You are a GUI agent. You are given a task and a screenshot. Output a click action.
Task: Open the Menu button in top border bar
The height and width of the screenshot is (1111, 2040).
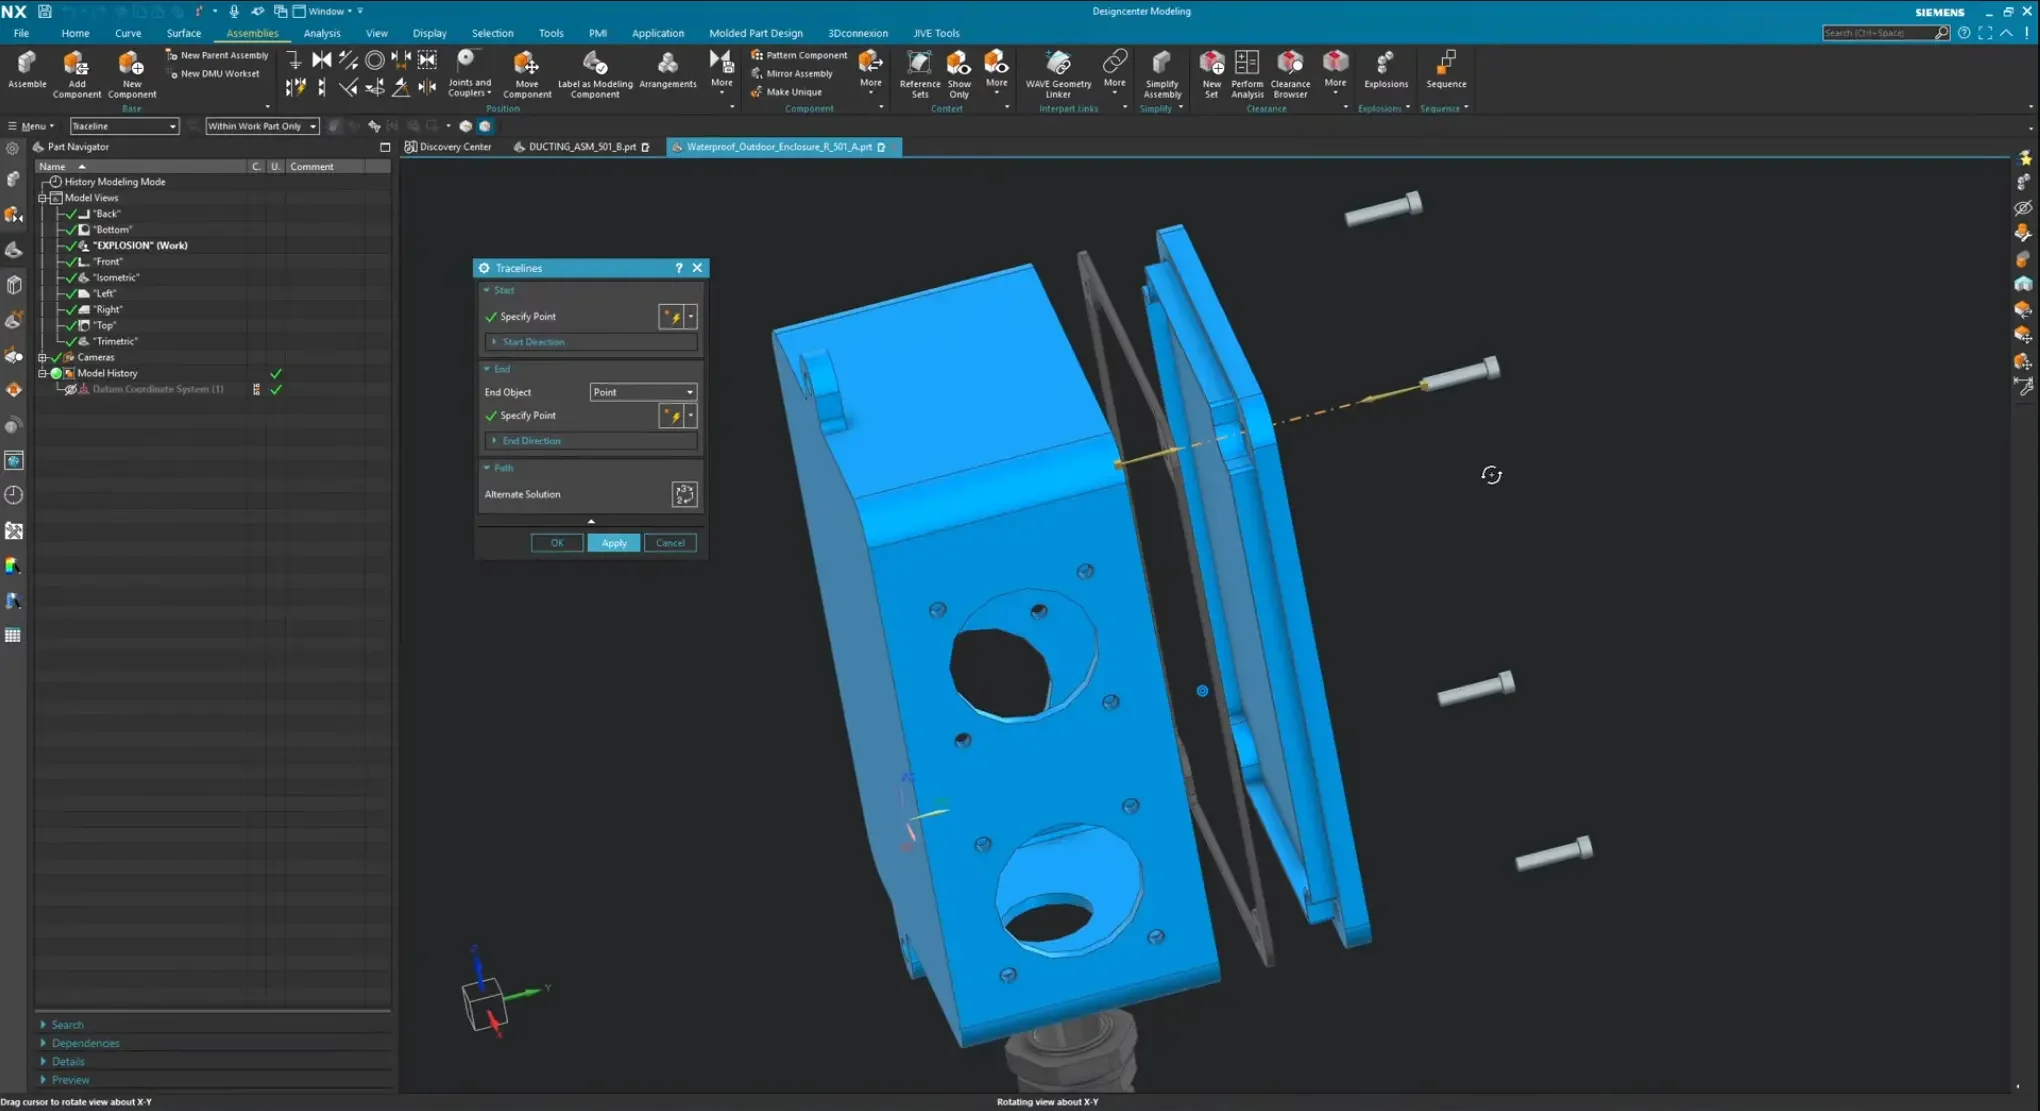pos(31,126)
